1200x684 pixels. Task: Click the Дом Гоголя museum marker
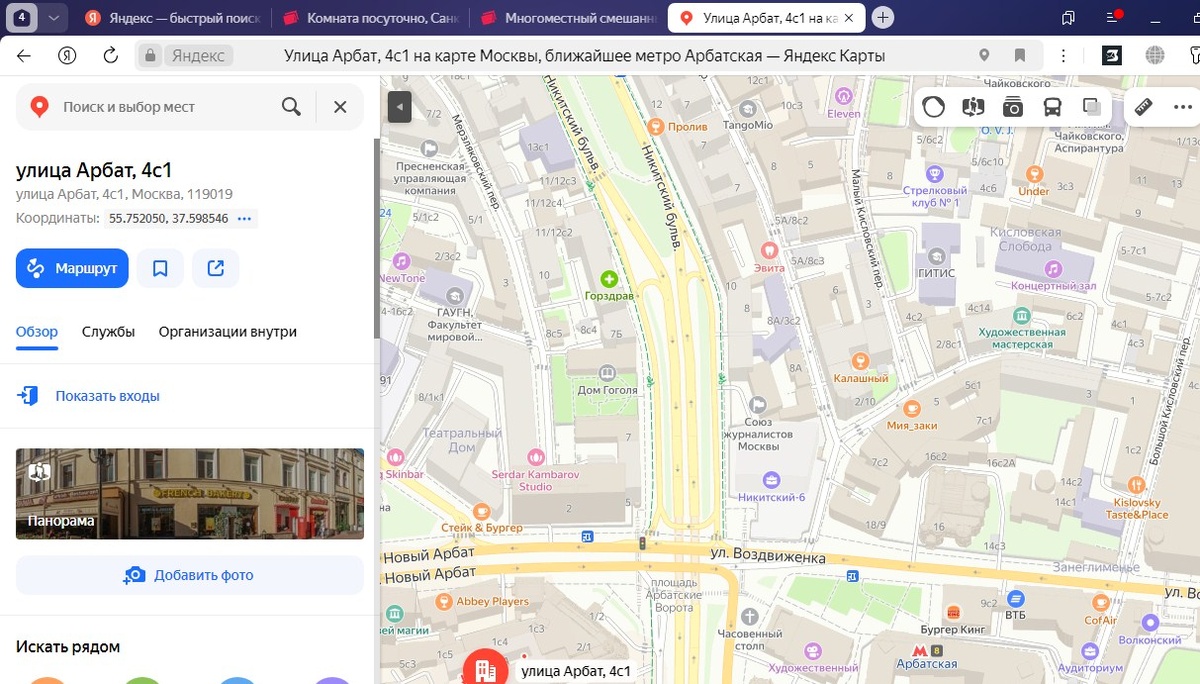(609, 372)
